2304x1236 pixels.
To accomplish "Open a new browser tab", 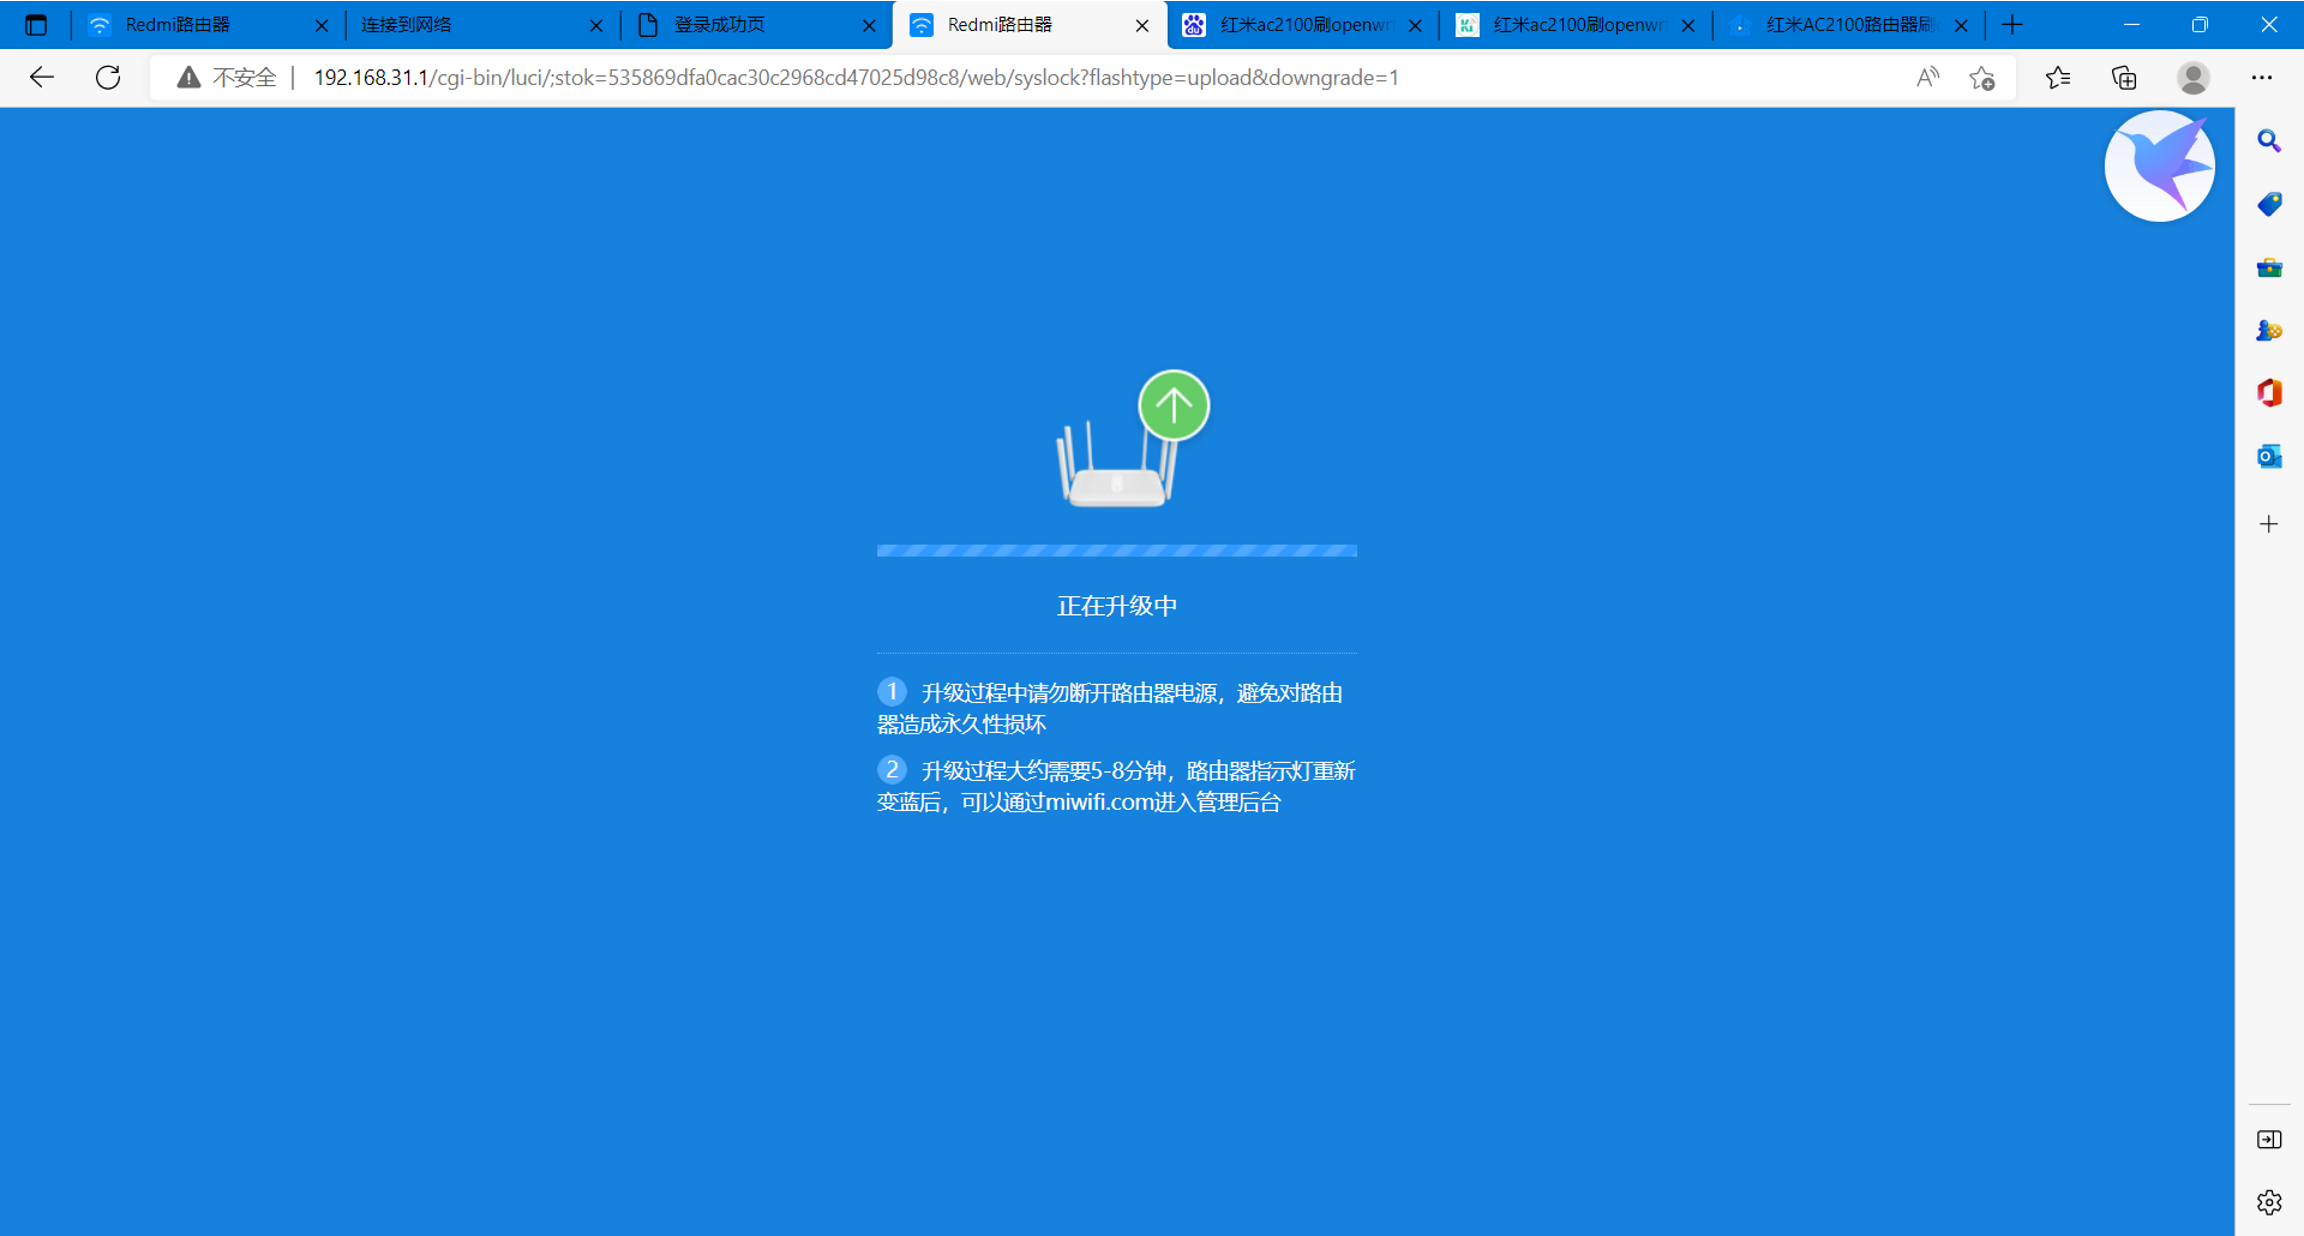I will pos(2013,25).
